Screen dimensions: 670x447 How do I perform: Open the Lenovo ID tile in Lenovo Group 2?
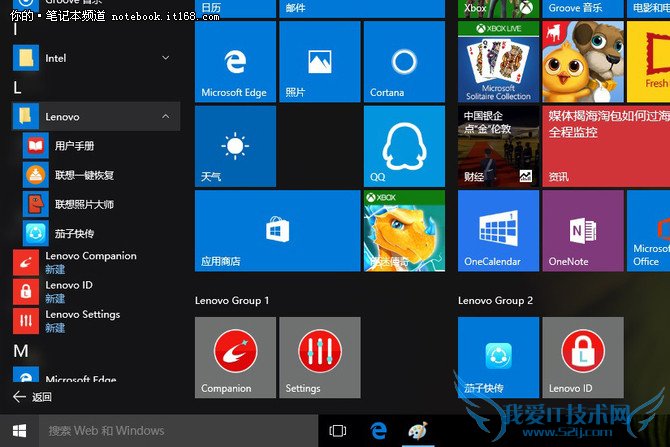[583, 357]
